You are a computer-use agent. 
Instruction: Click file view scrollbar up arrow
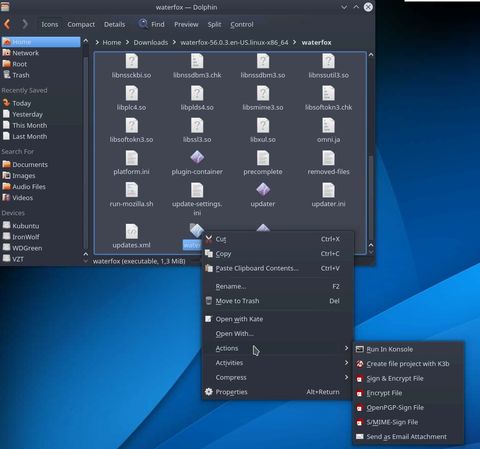(371, 54)
